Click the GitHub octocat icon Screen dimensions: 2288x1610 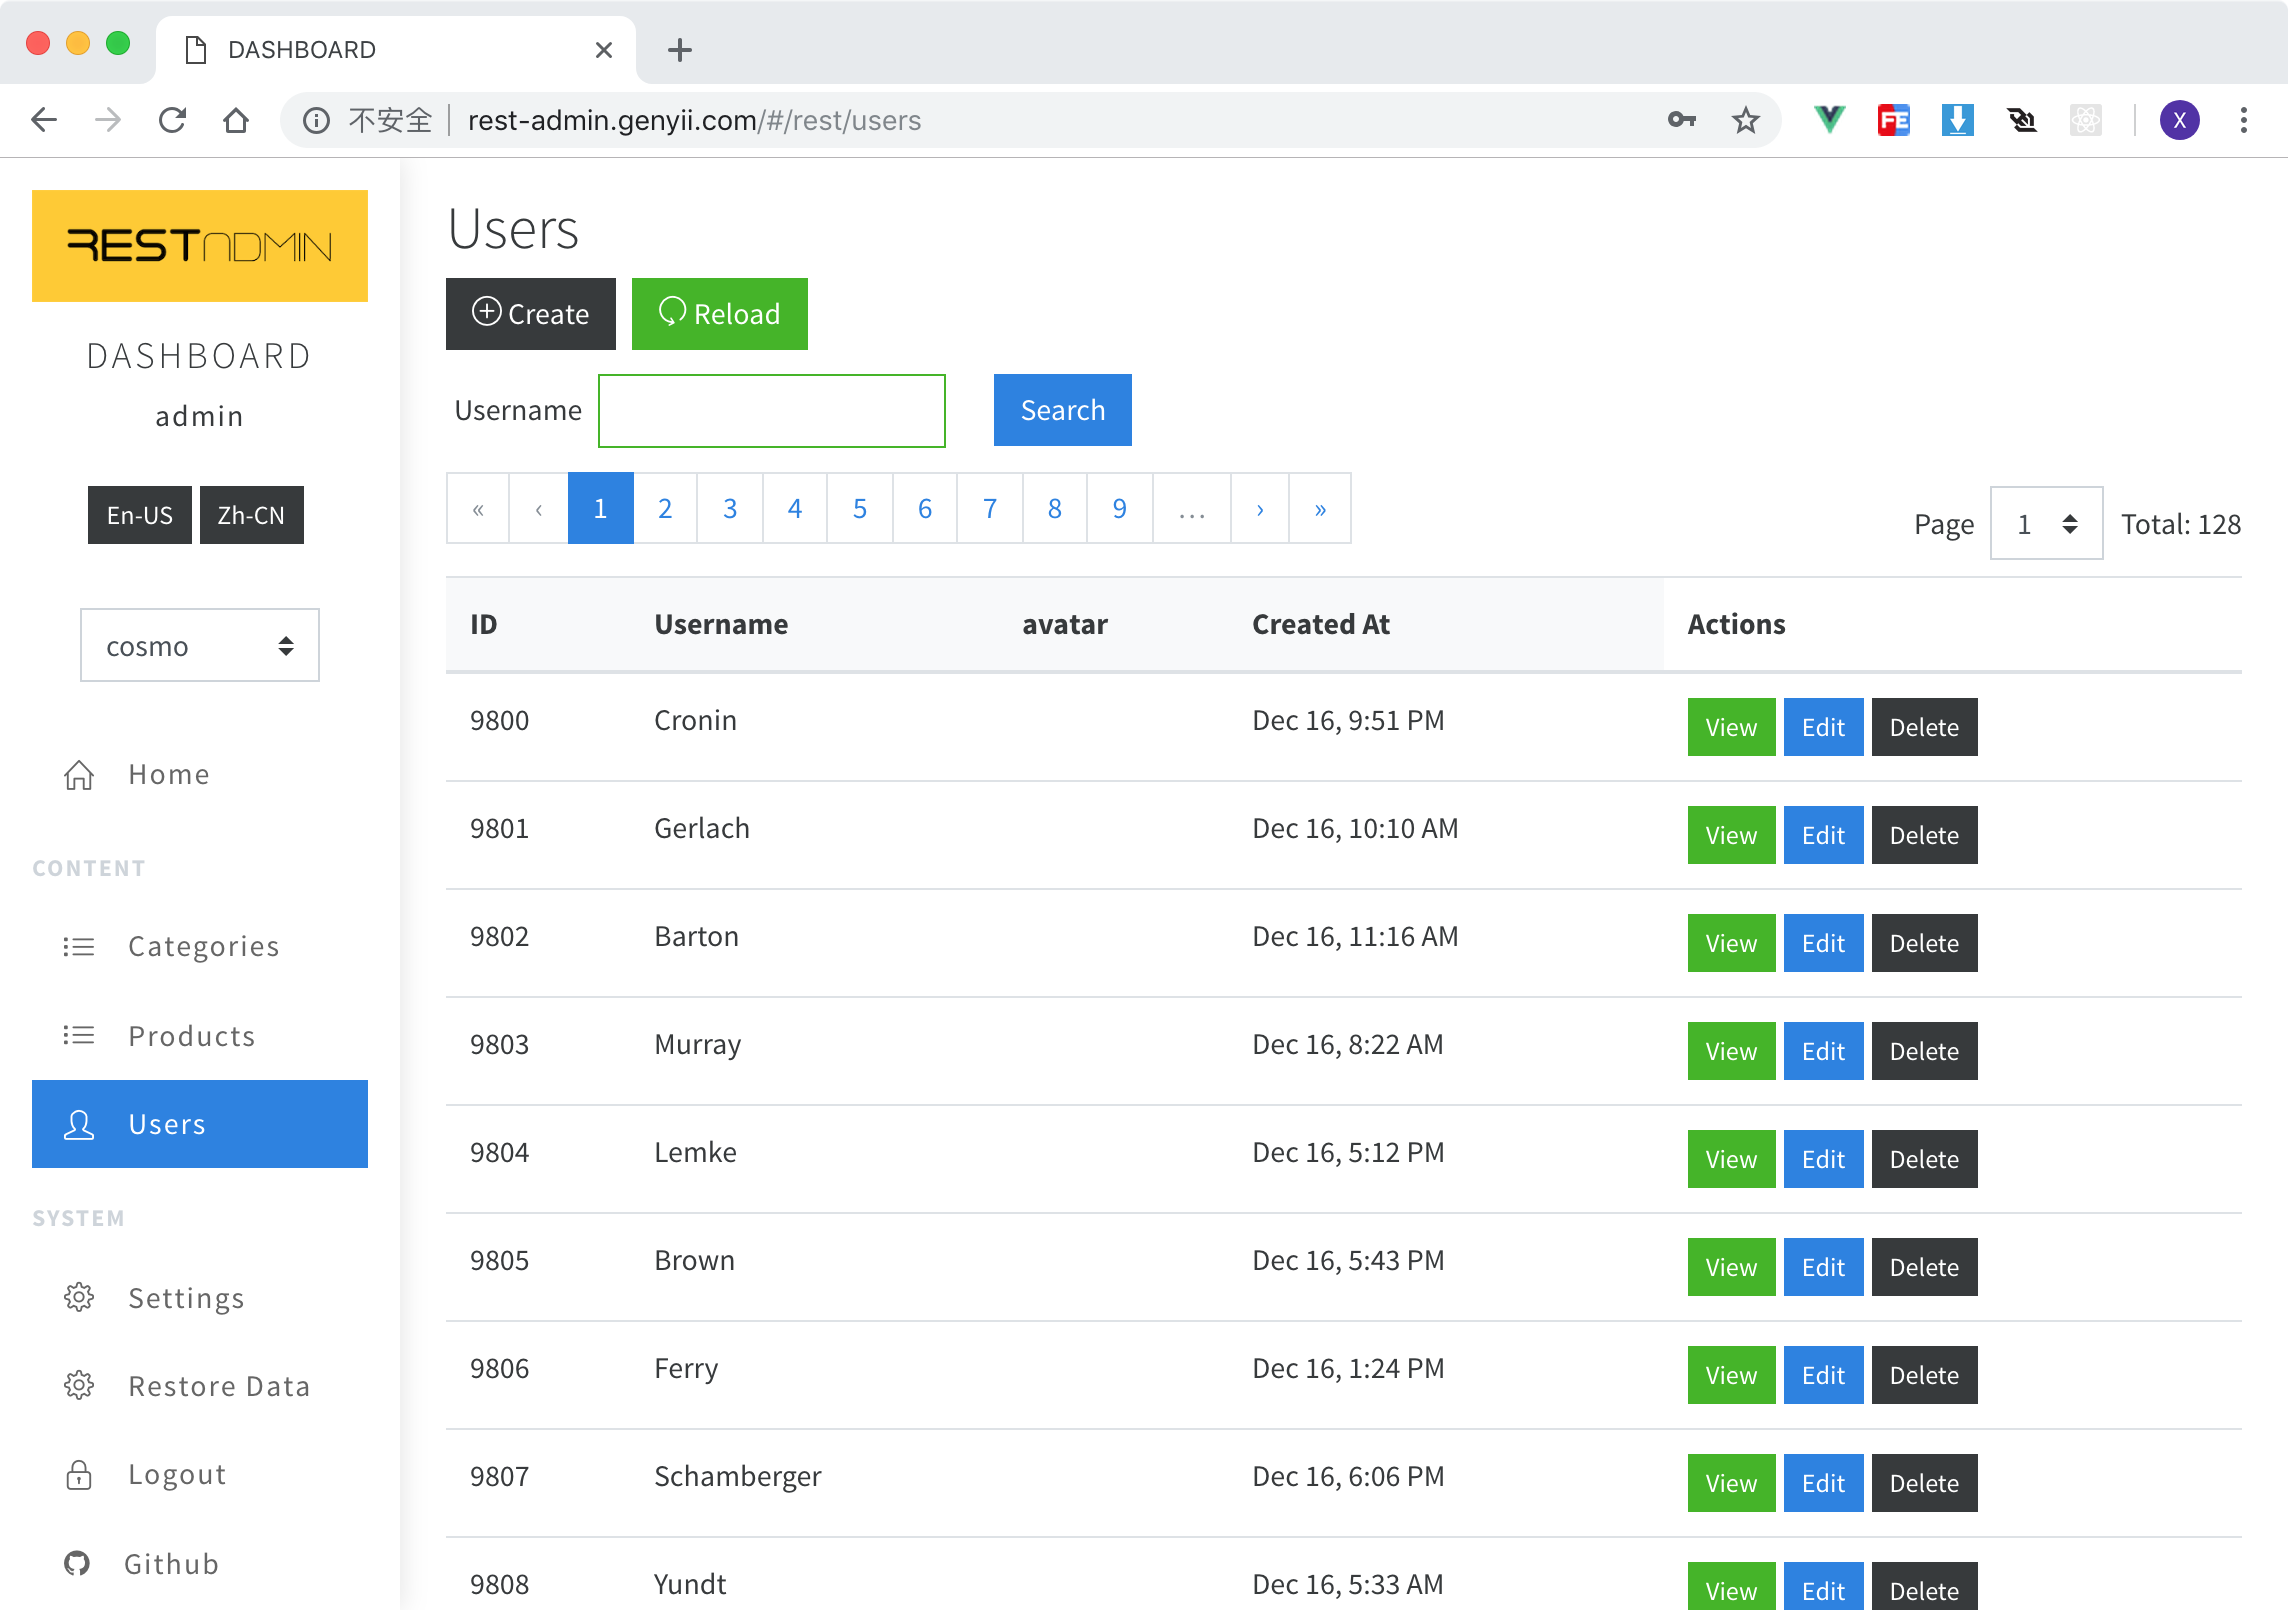pyautogui.click(x=77, y=1563)
